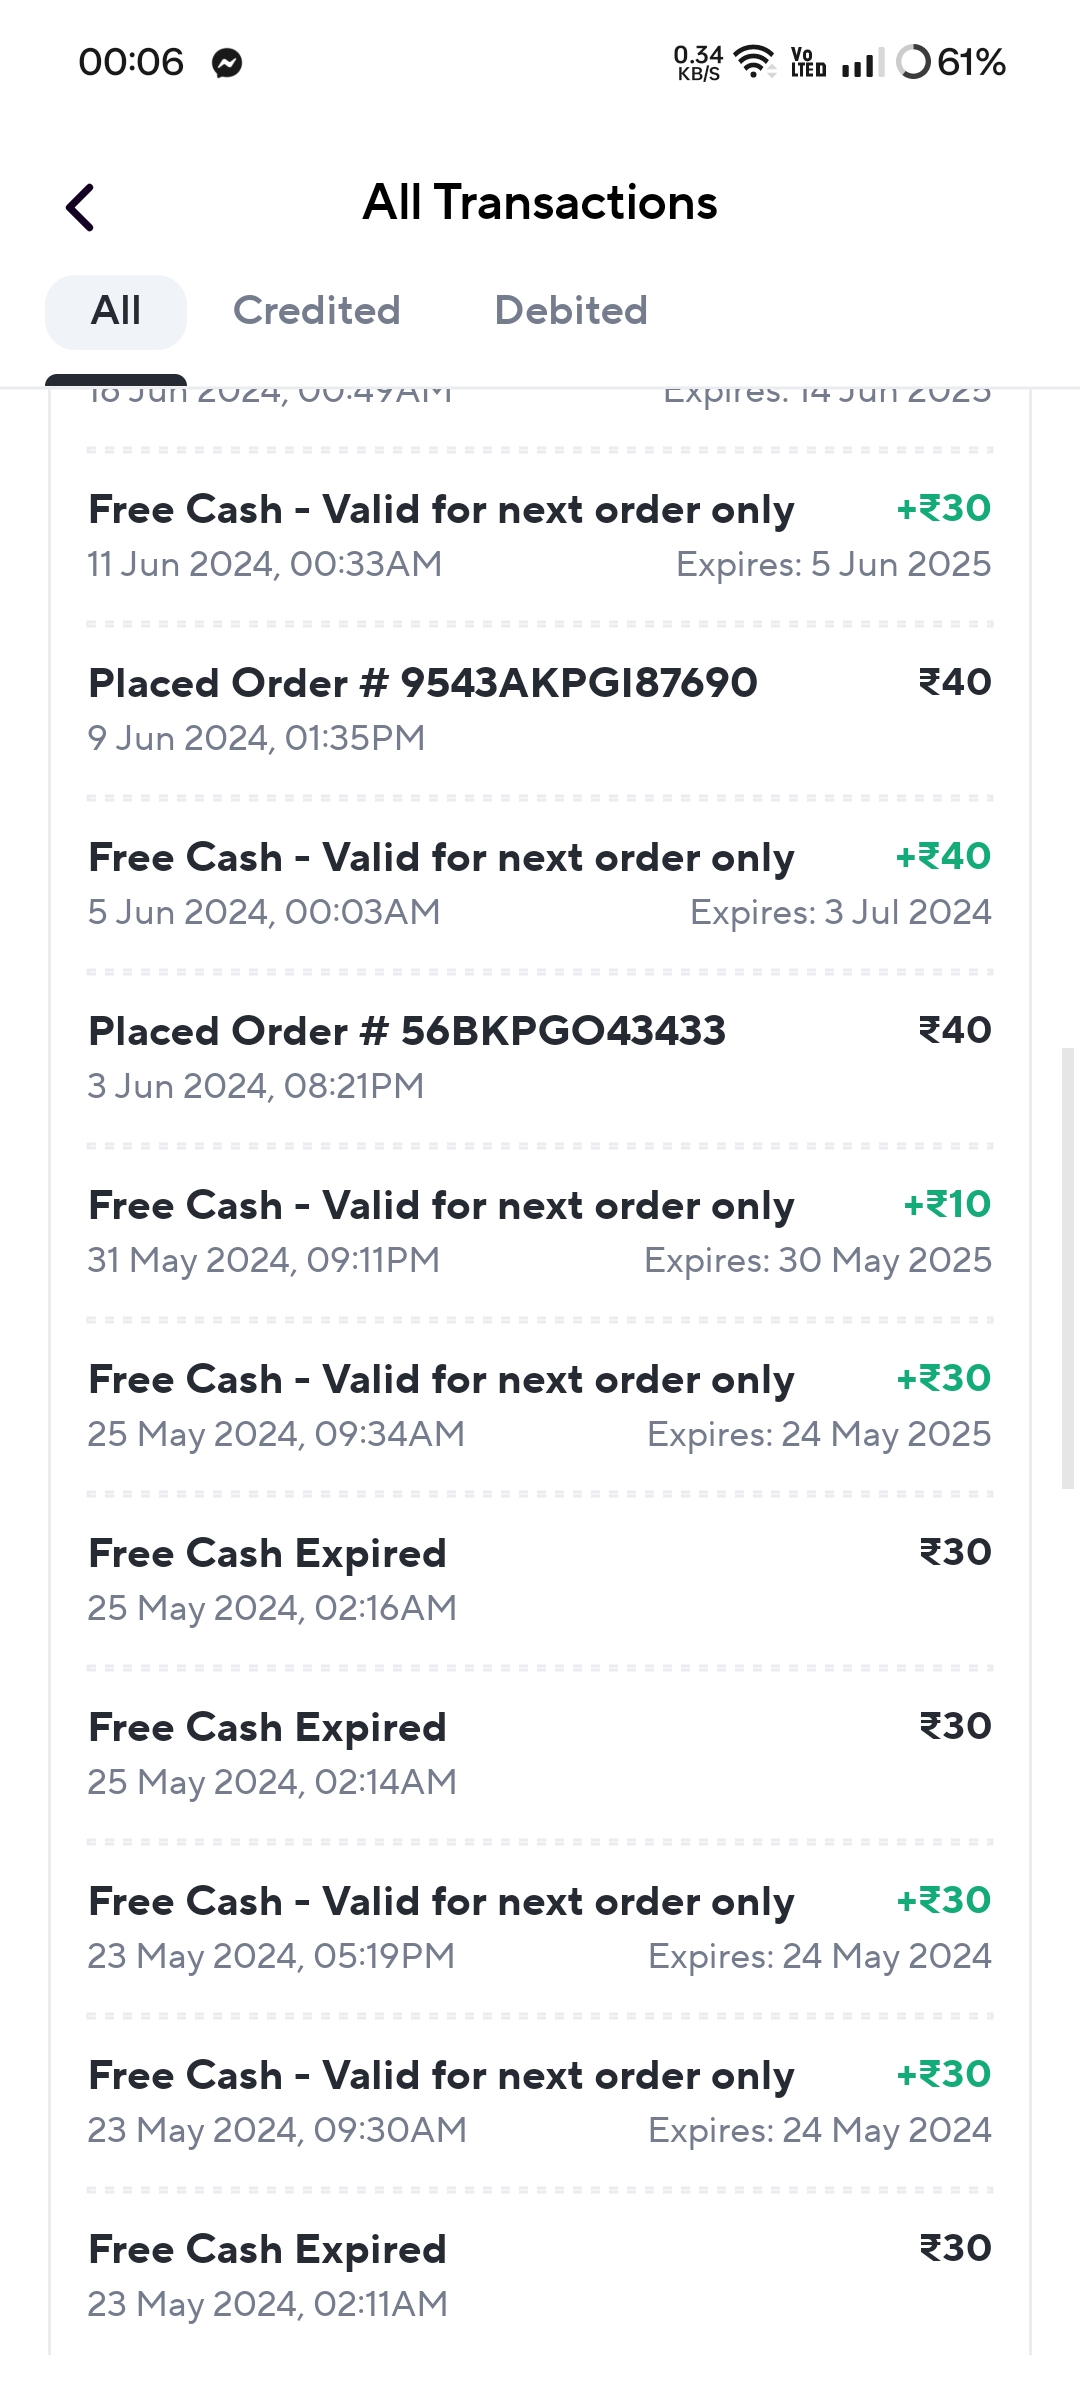Open Free Cash Expired at 02:16AM
1080x2400 pixels.
tap(540, 1579)
